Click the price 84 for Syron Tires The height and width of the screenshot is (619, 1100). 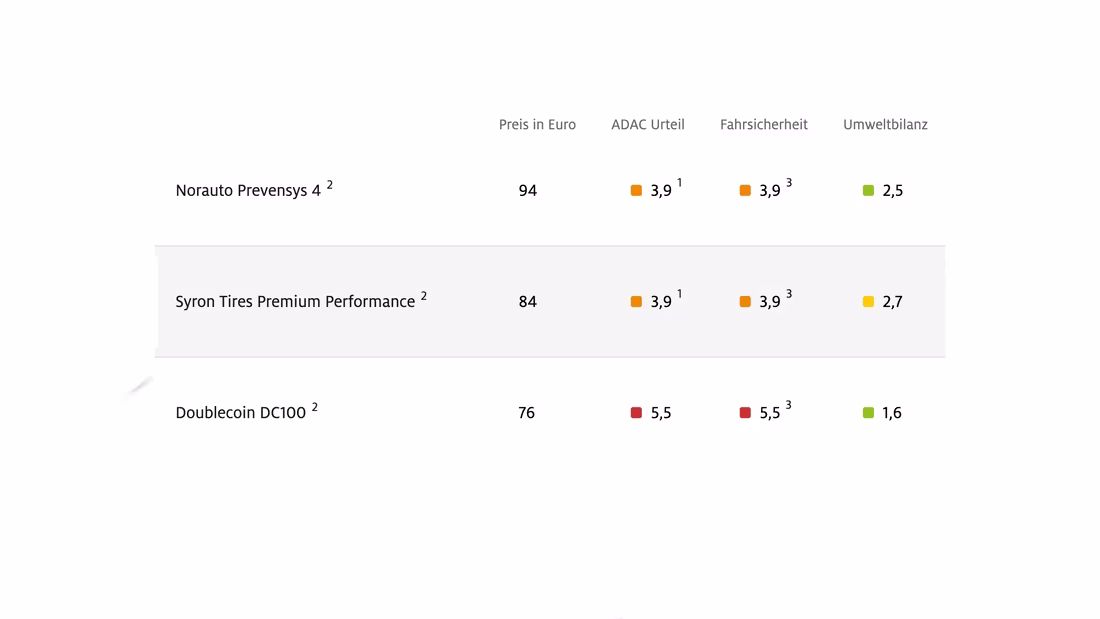(x=528, y=302)
